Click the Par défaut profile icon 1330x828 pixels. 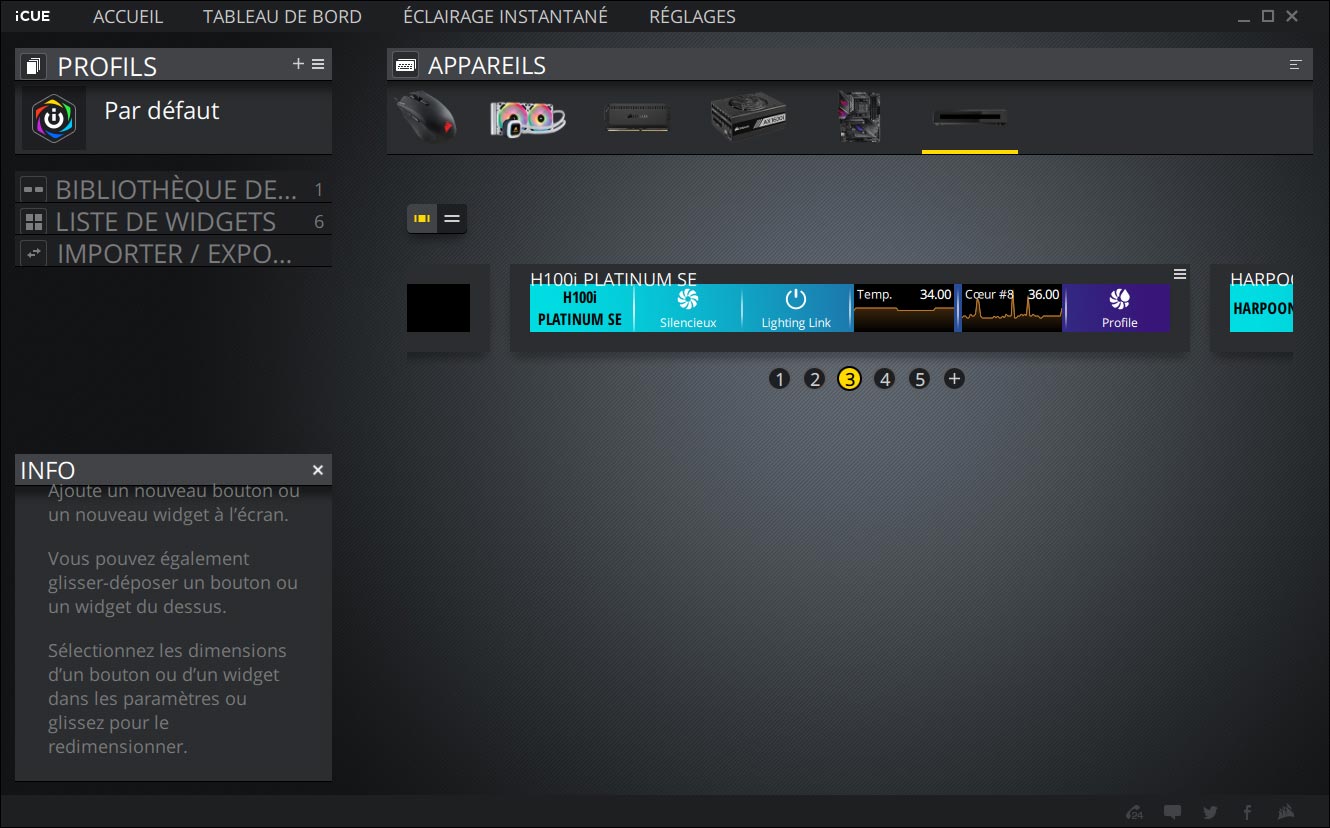54,118
